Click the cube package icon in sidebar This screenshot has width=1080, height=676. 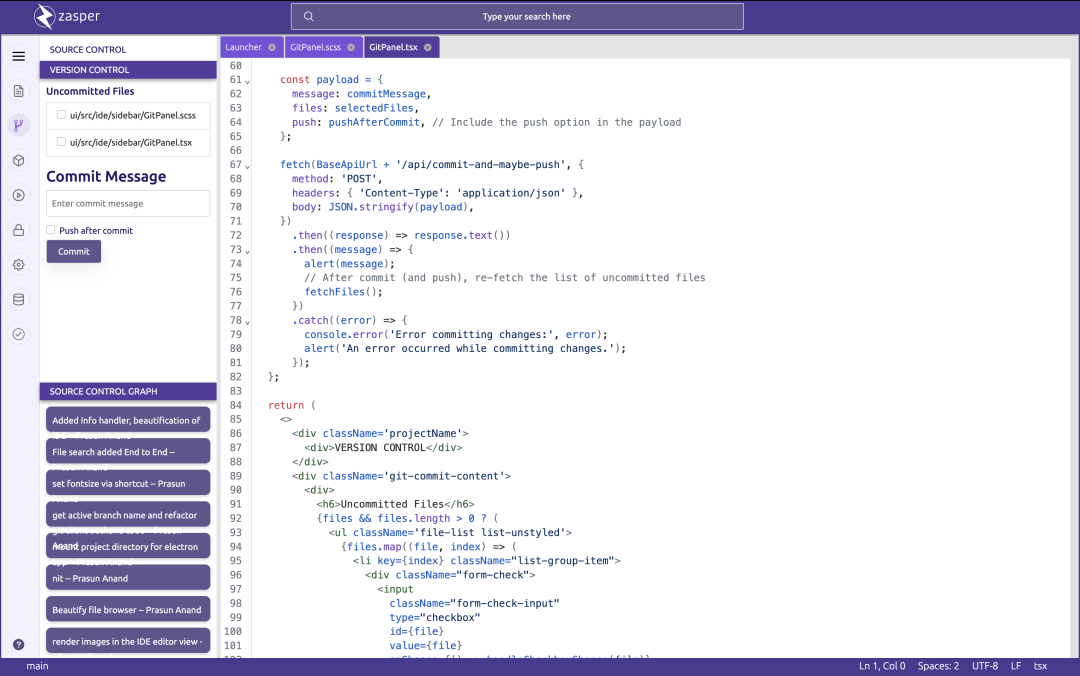(x=18, y=160)
